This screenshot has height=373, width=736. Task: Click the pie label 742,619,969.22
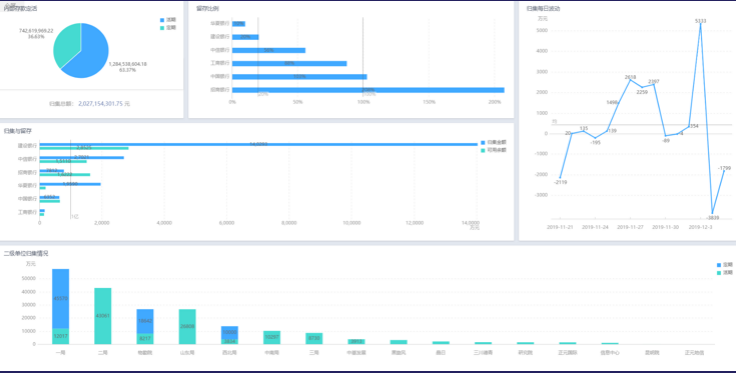click(36, 30)
